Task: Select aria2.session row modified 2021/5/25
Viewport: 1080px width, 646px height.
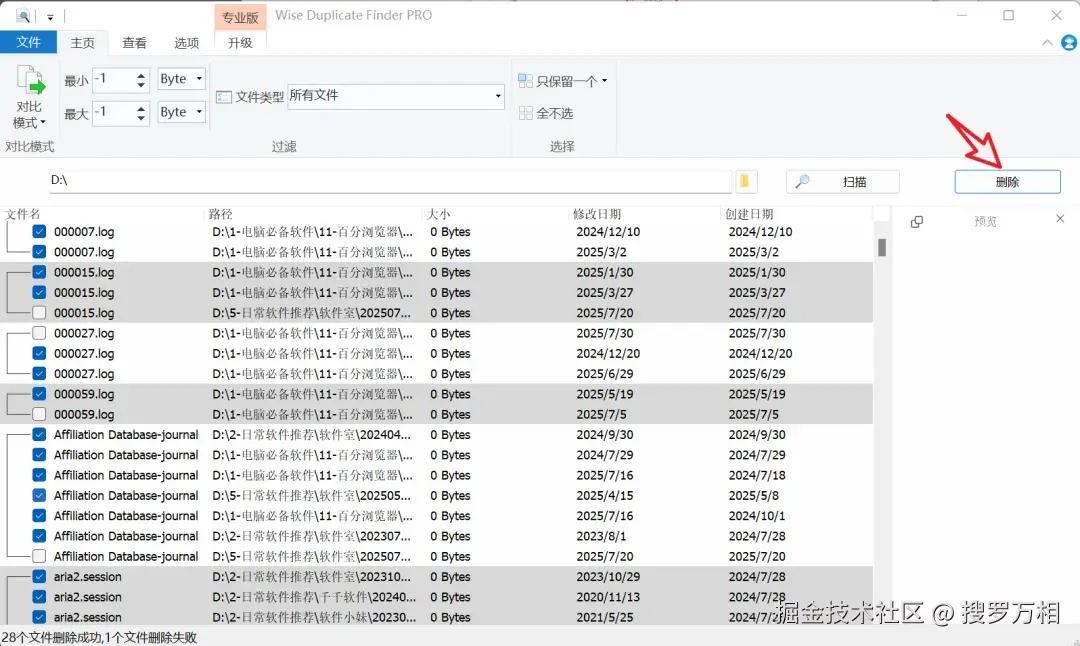Action: coord(437,617)
